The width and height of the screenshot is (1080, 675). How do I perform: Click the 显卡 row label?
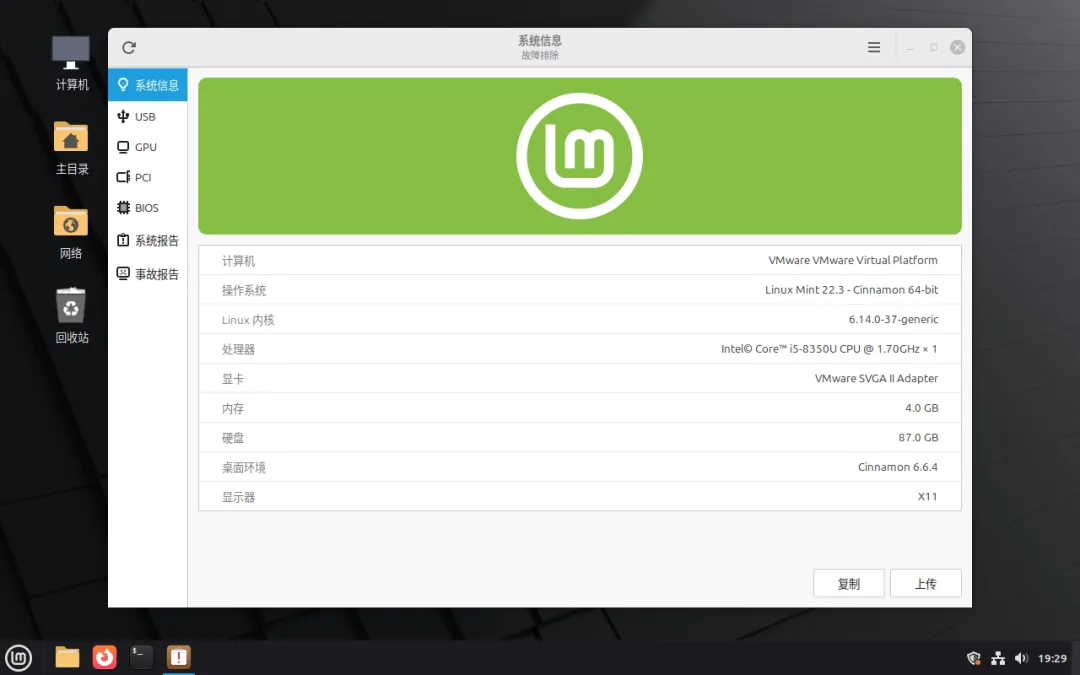click(233, 380)
